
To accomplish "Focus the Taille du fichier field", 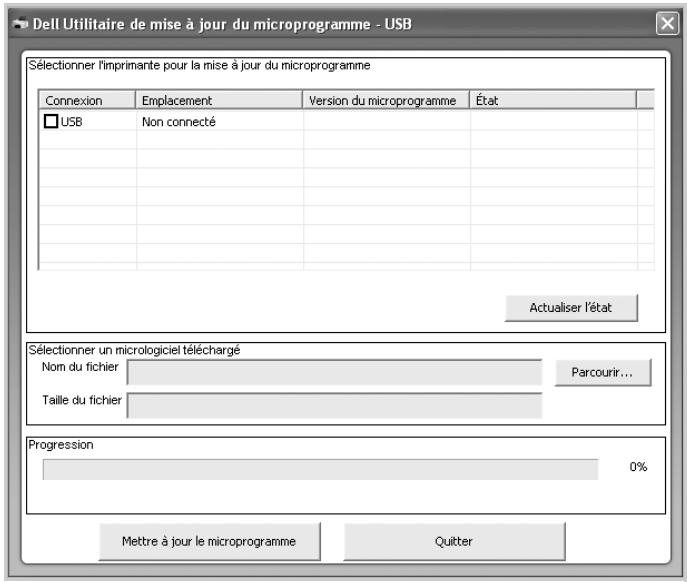I will pos(334,405).
